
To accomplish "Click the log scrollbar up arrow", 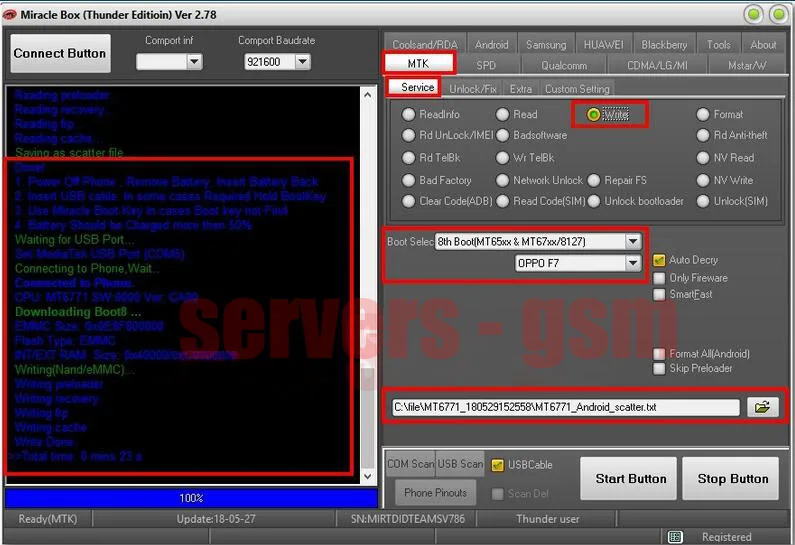I will pyautogui.click(x=368, y=95).
